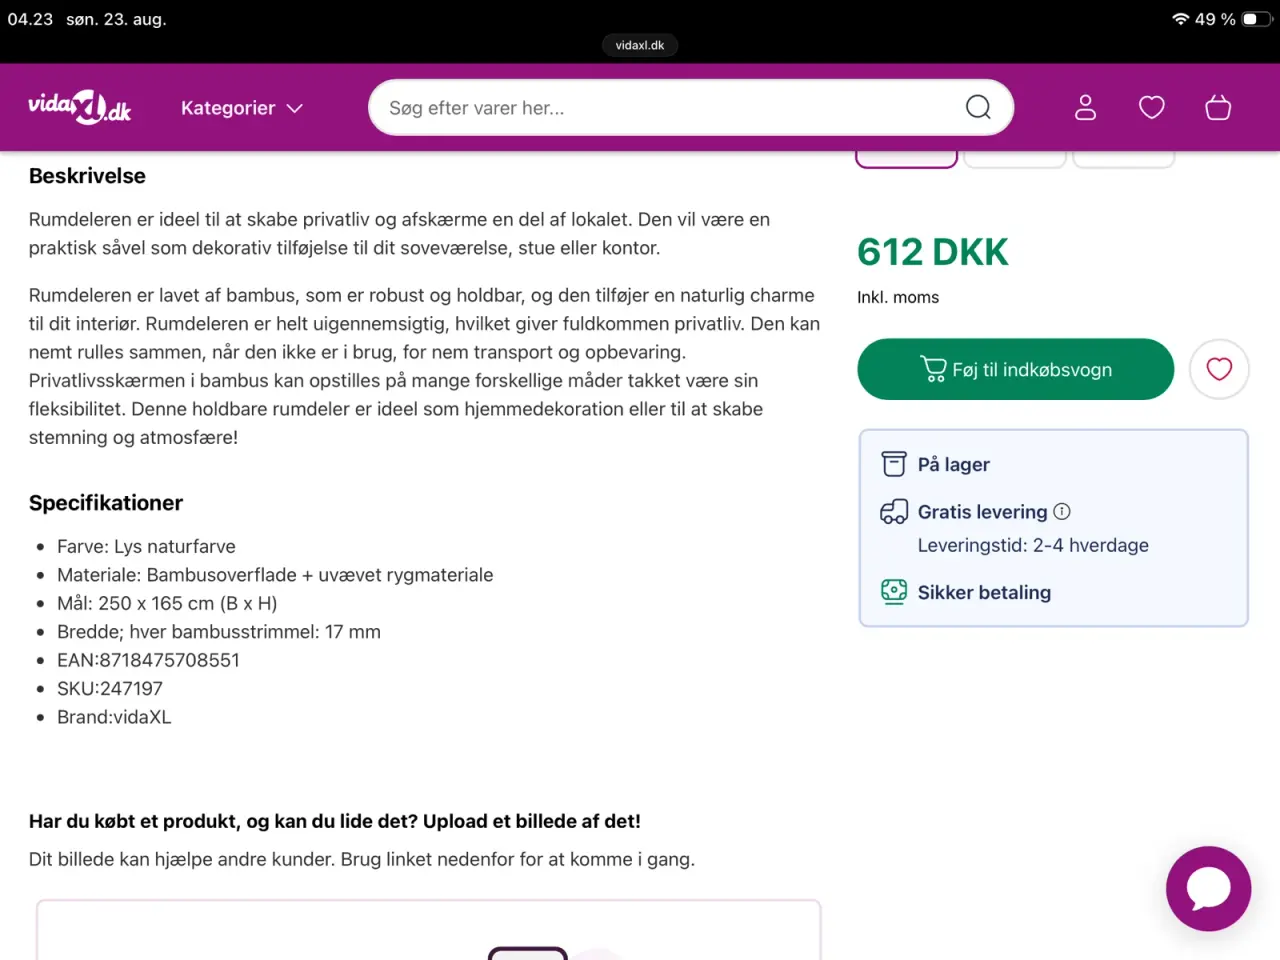1280x960 pixels.
Task: Click the Gratis levering text
Action: coord(982,512)
